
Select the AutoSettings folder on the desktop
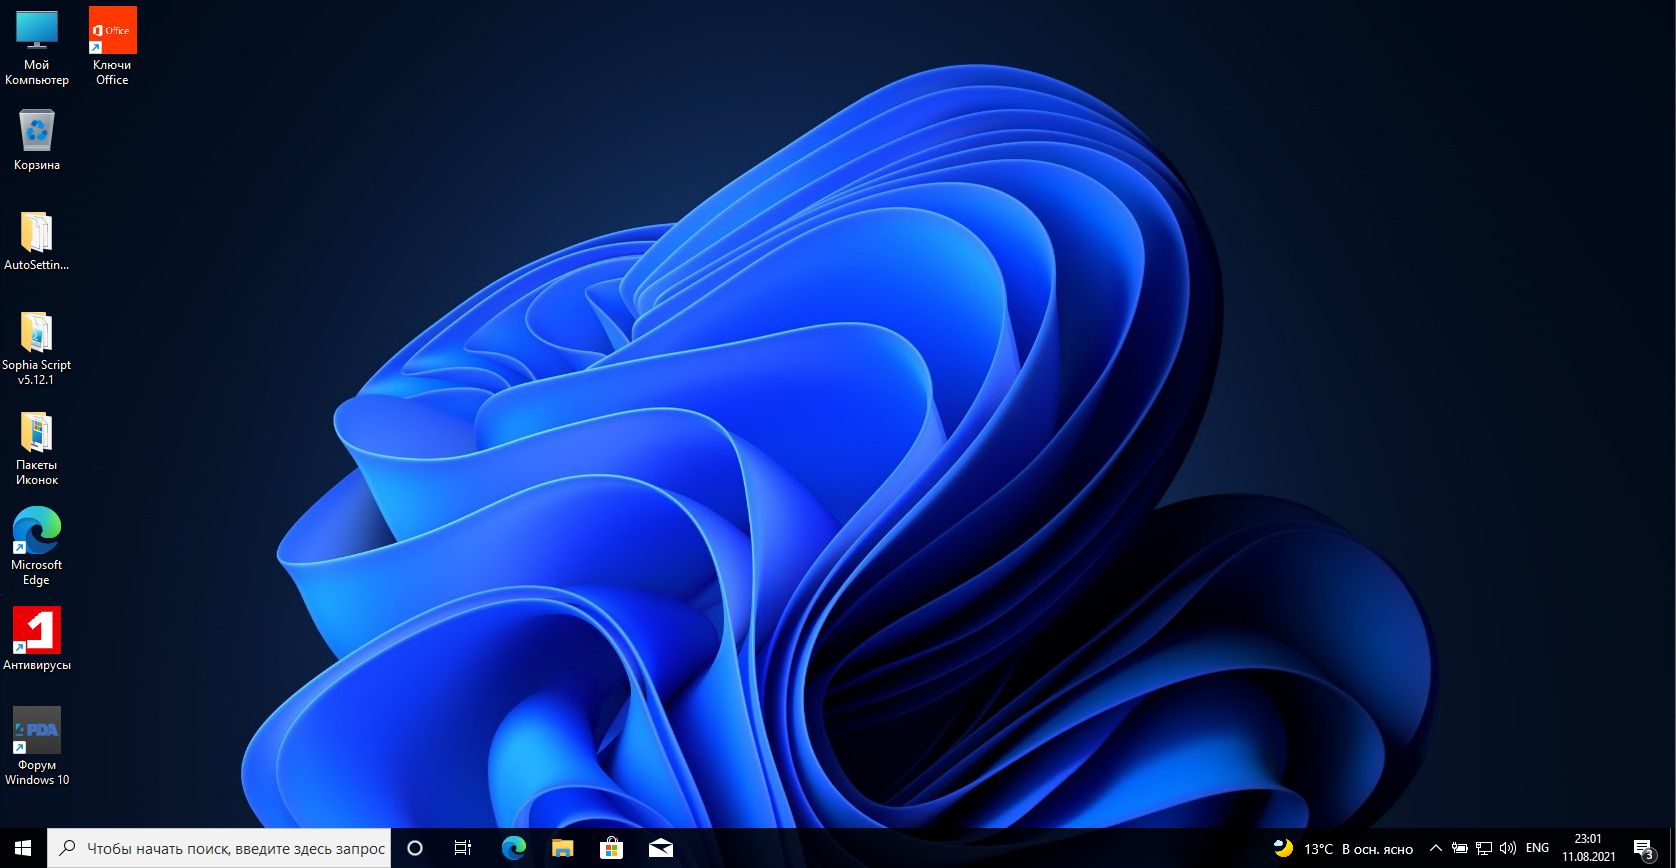(x=37, y=241)
